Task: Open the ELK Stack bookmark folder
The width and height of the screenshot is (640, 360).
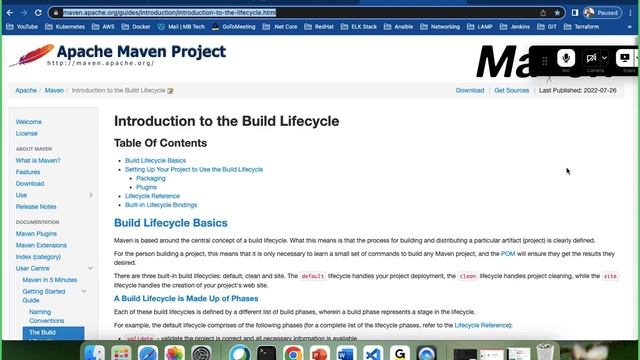Action: (x=359, y=27)
